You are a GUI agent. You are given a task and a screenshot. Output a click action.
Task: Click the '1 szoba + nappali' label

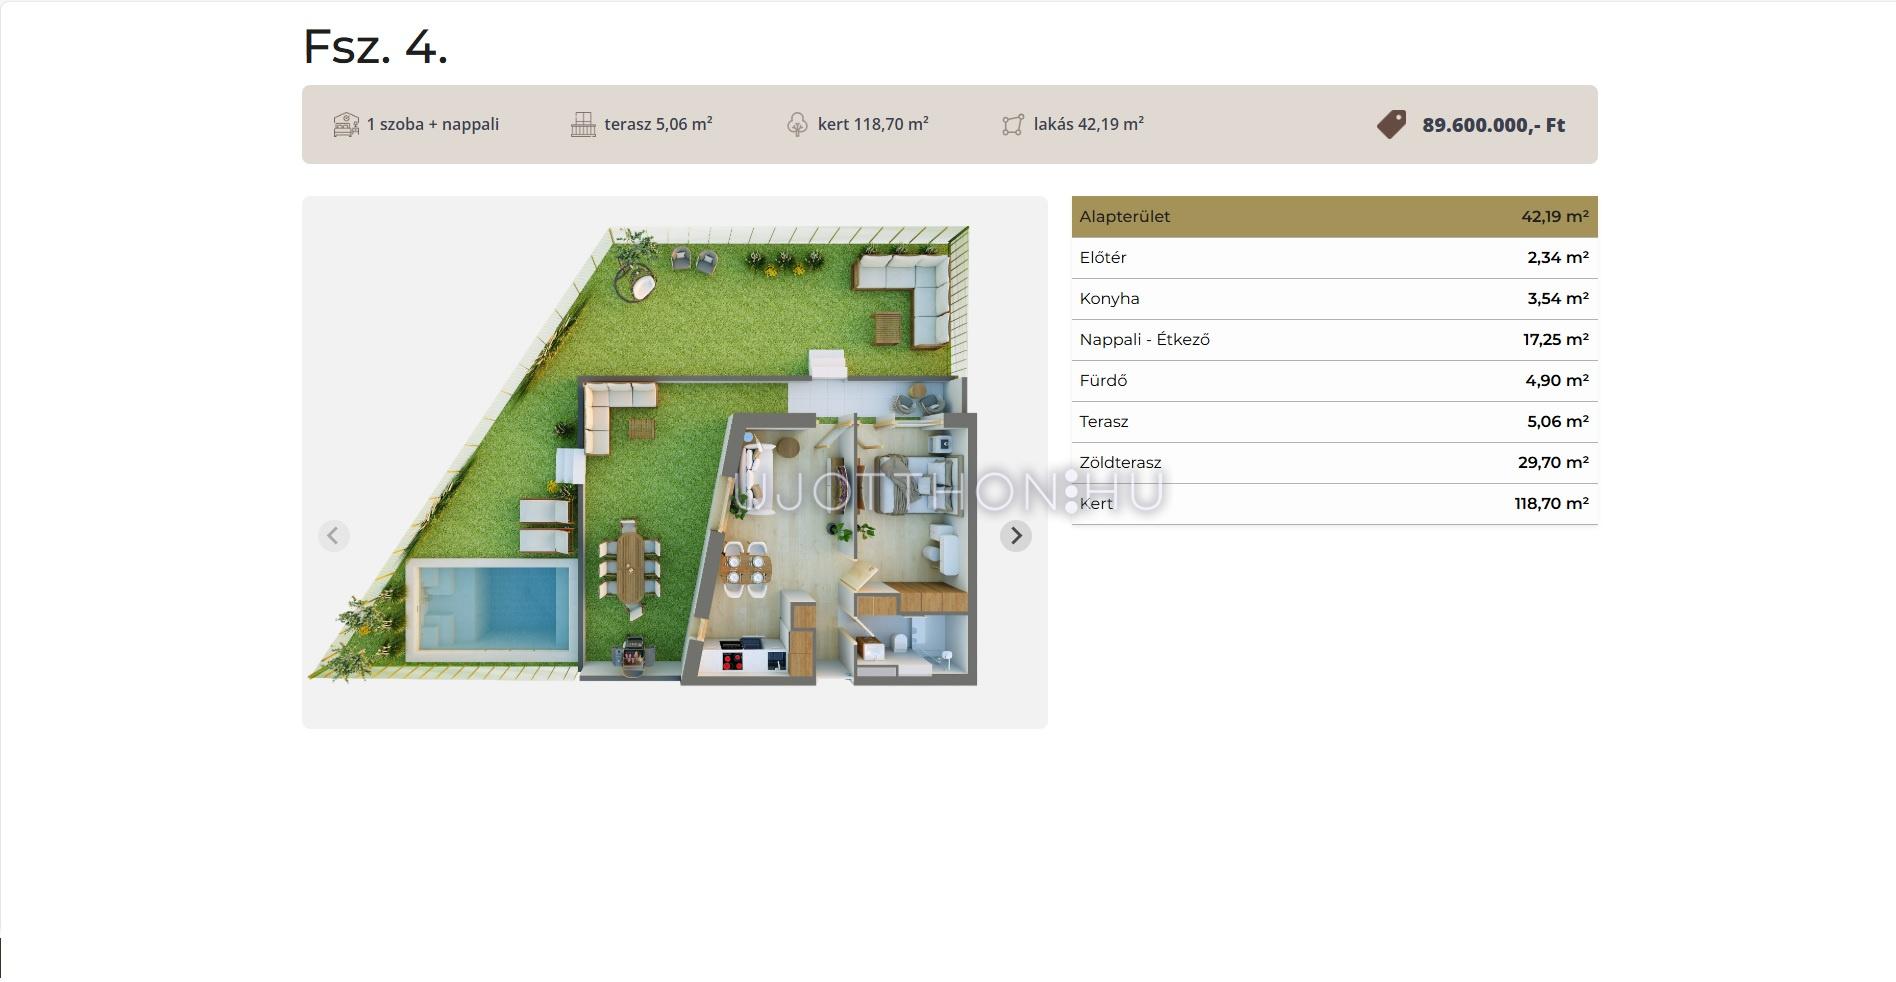click(432, 125)
